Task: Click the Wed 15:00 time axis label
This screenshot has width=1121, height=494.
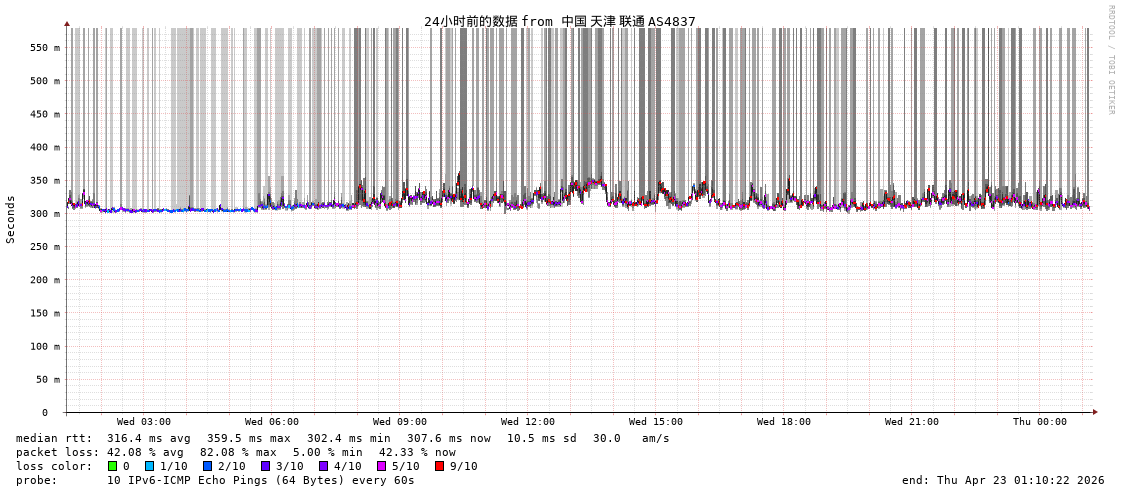Action: (x=656, y=422)
